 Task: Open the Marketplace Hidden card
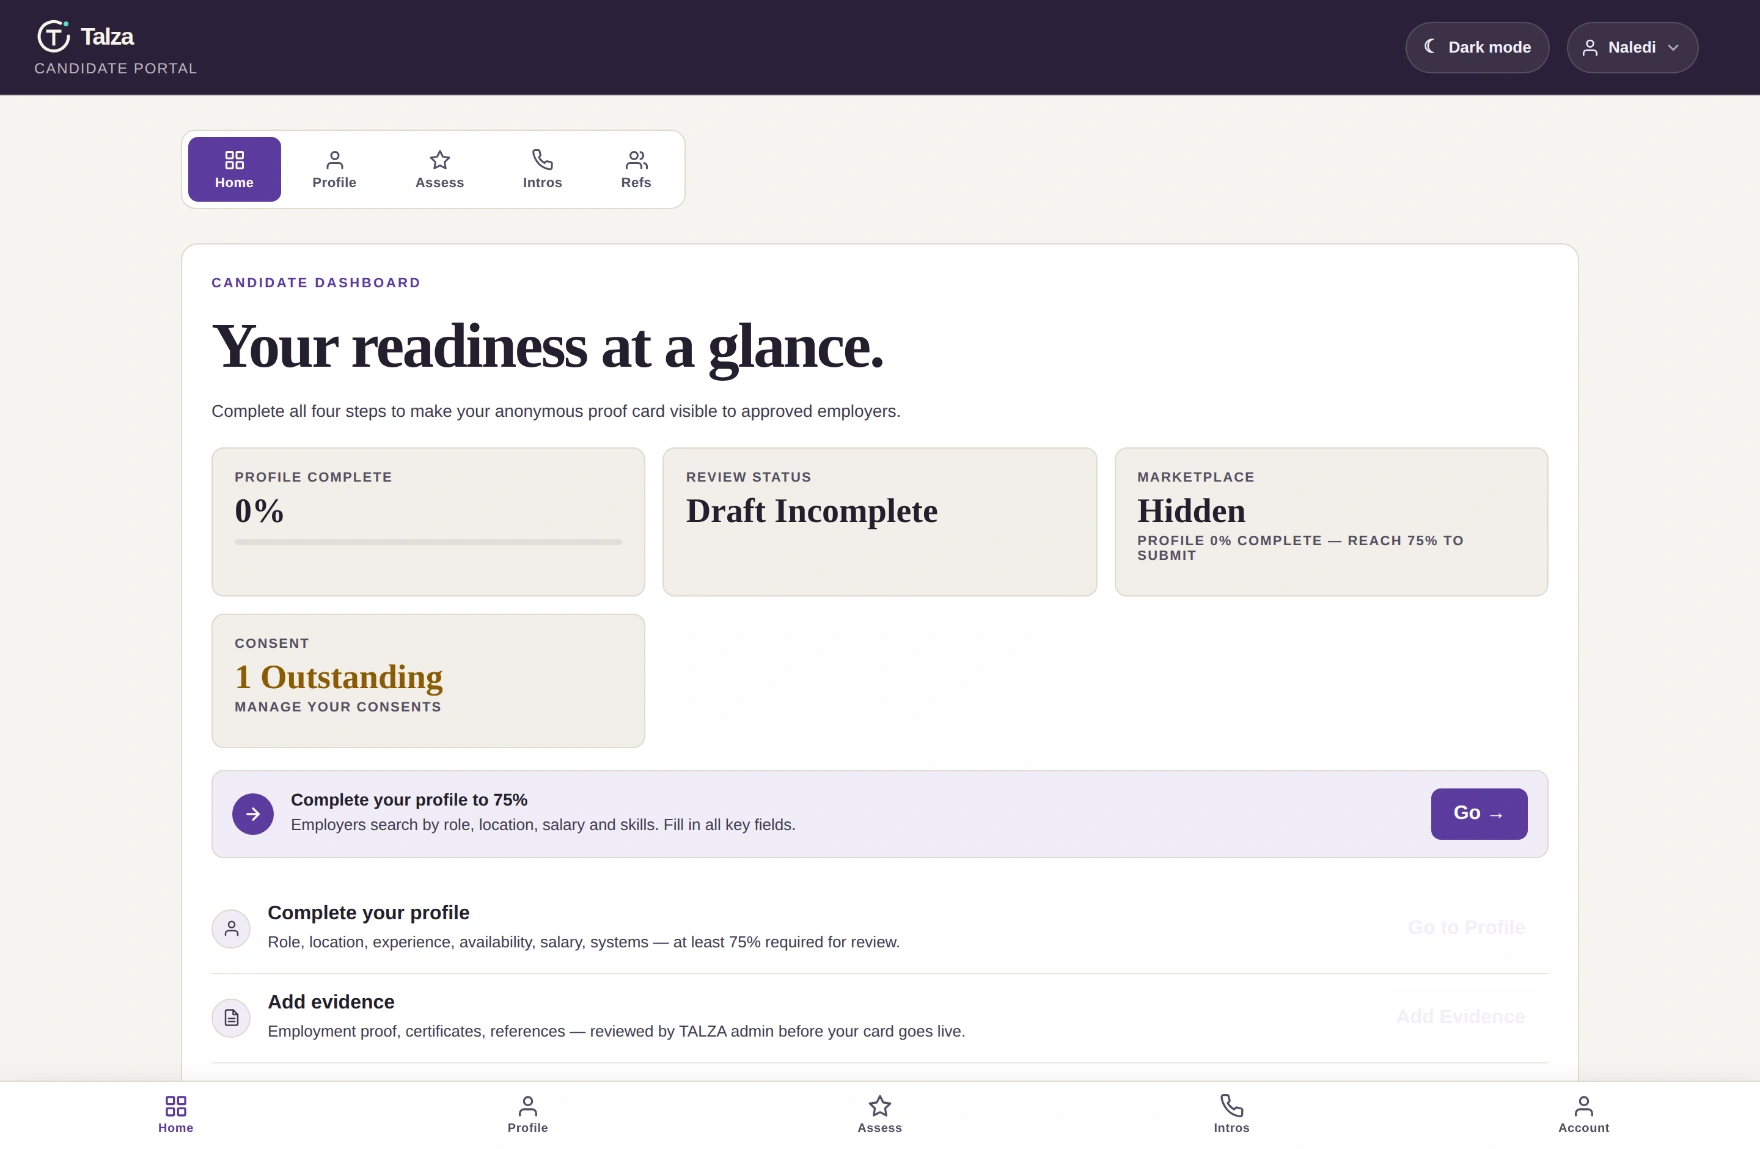tap(1331, 521)
